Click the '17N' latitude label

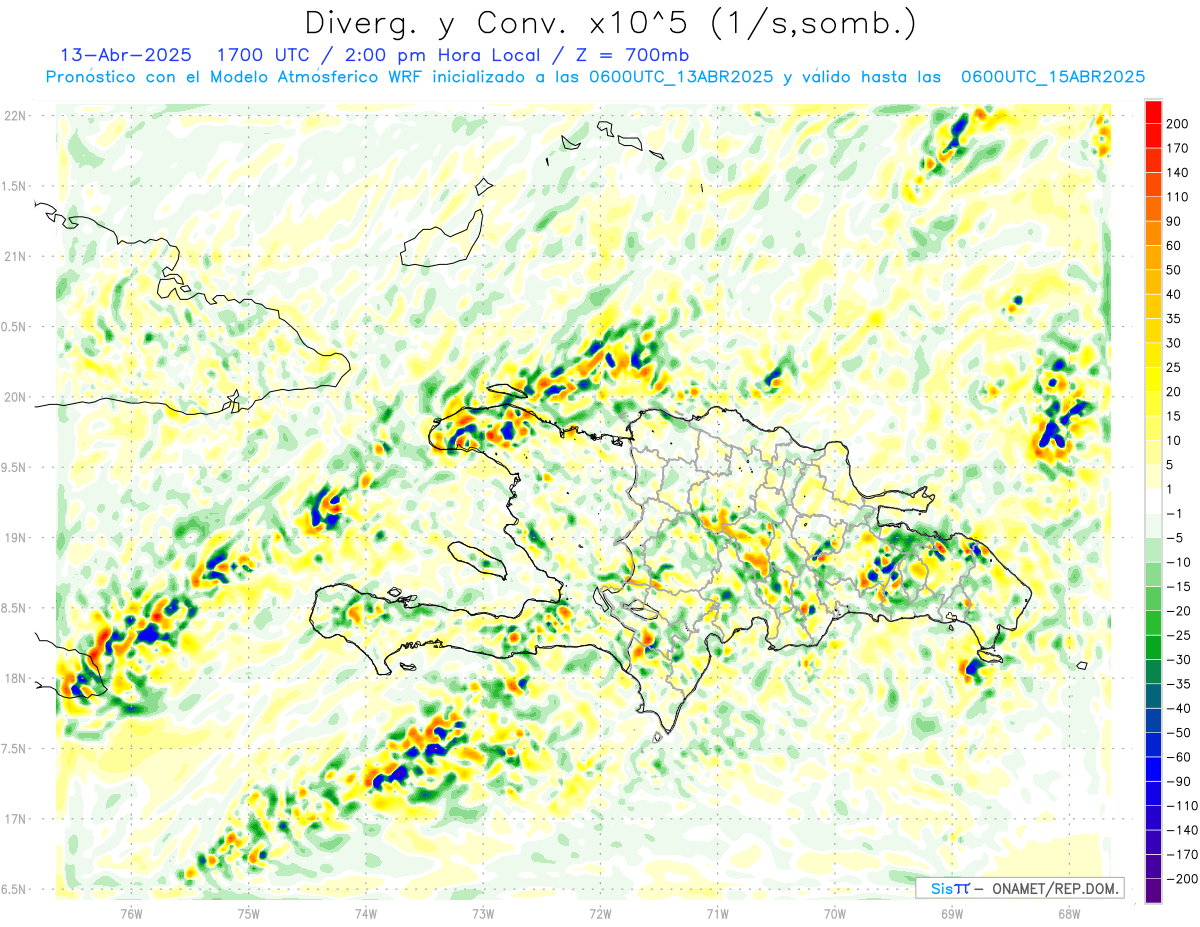pos(14,819)
